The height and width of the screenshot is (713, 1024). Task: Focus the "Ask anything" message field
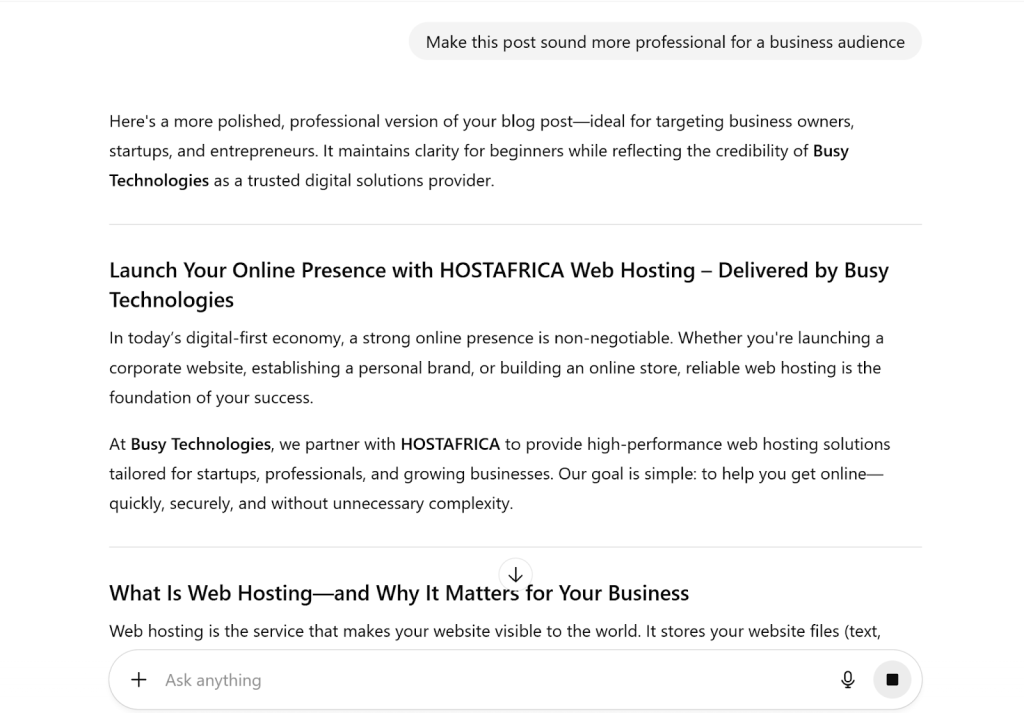pos(490,680)
